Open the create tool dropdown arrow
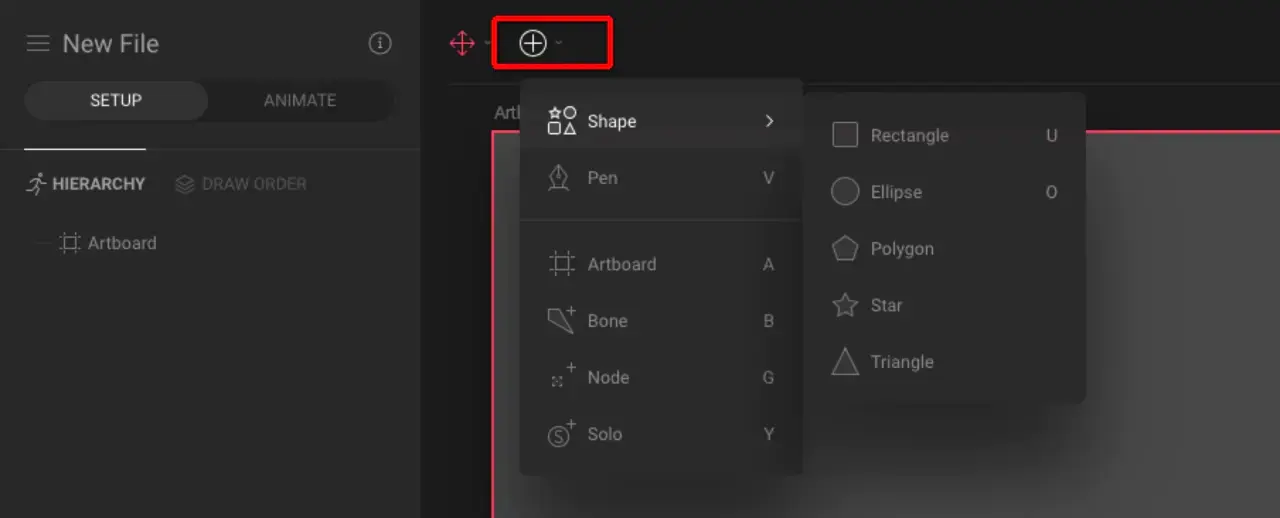This screenshot has height=518, width=1280. pos(559,43)
